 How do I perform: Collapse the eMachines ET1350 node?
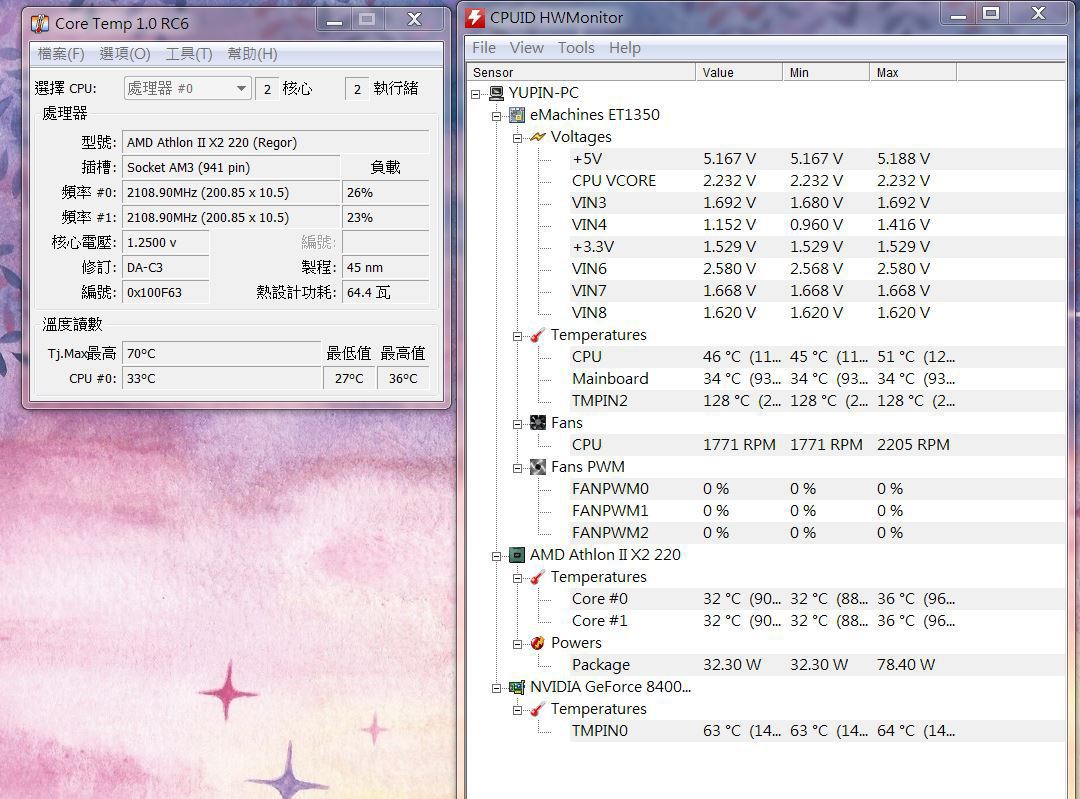497,116
